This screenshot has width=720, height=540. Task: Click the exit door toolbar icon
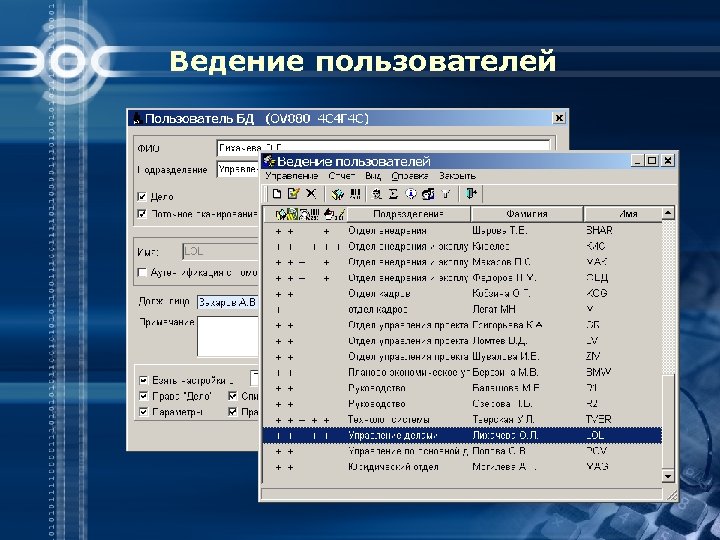[472, 194]
